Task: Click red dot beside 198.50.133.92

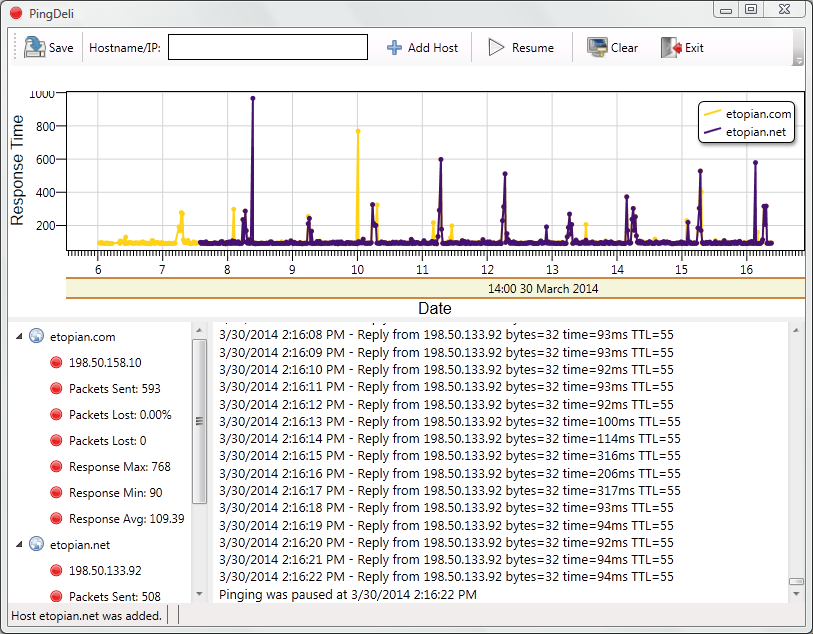Action: (56, 570)
